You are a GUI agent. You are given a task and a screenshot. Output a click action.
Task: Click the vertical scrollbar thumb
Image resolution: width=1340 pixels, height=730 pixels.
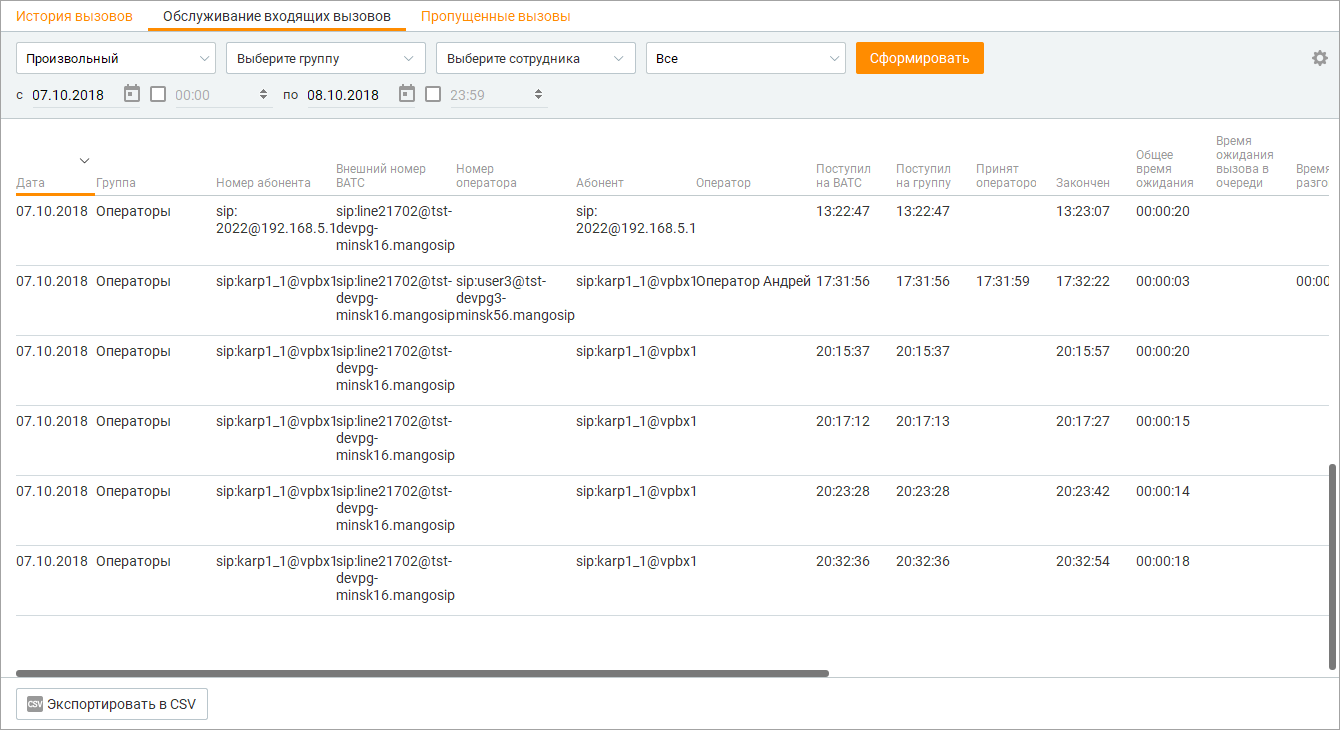point(1332,566)
